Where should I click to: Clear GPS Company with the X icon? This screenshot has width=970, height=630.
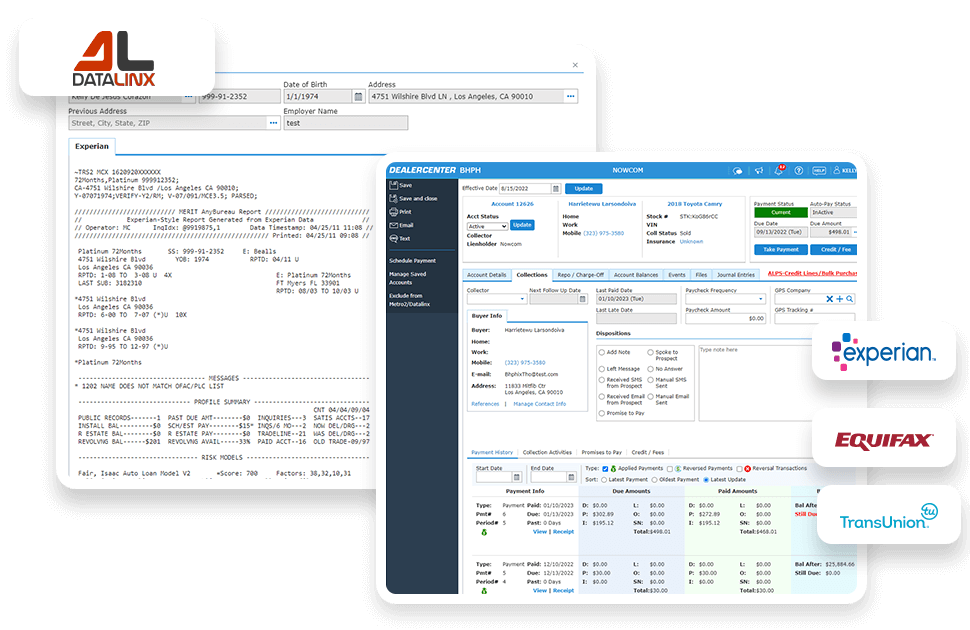click(x=830, y=299)
